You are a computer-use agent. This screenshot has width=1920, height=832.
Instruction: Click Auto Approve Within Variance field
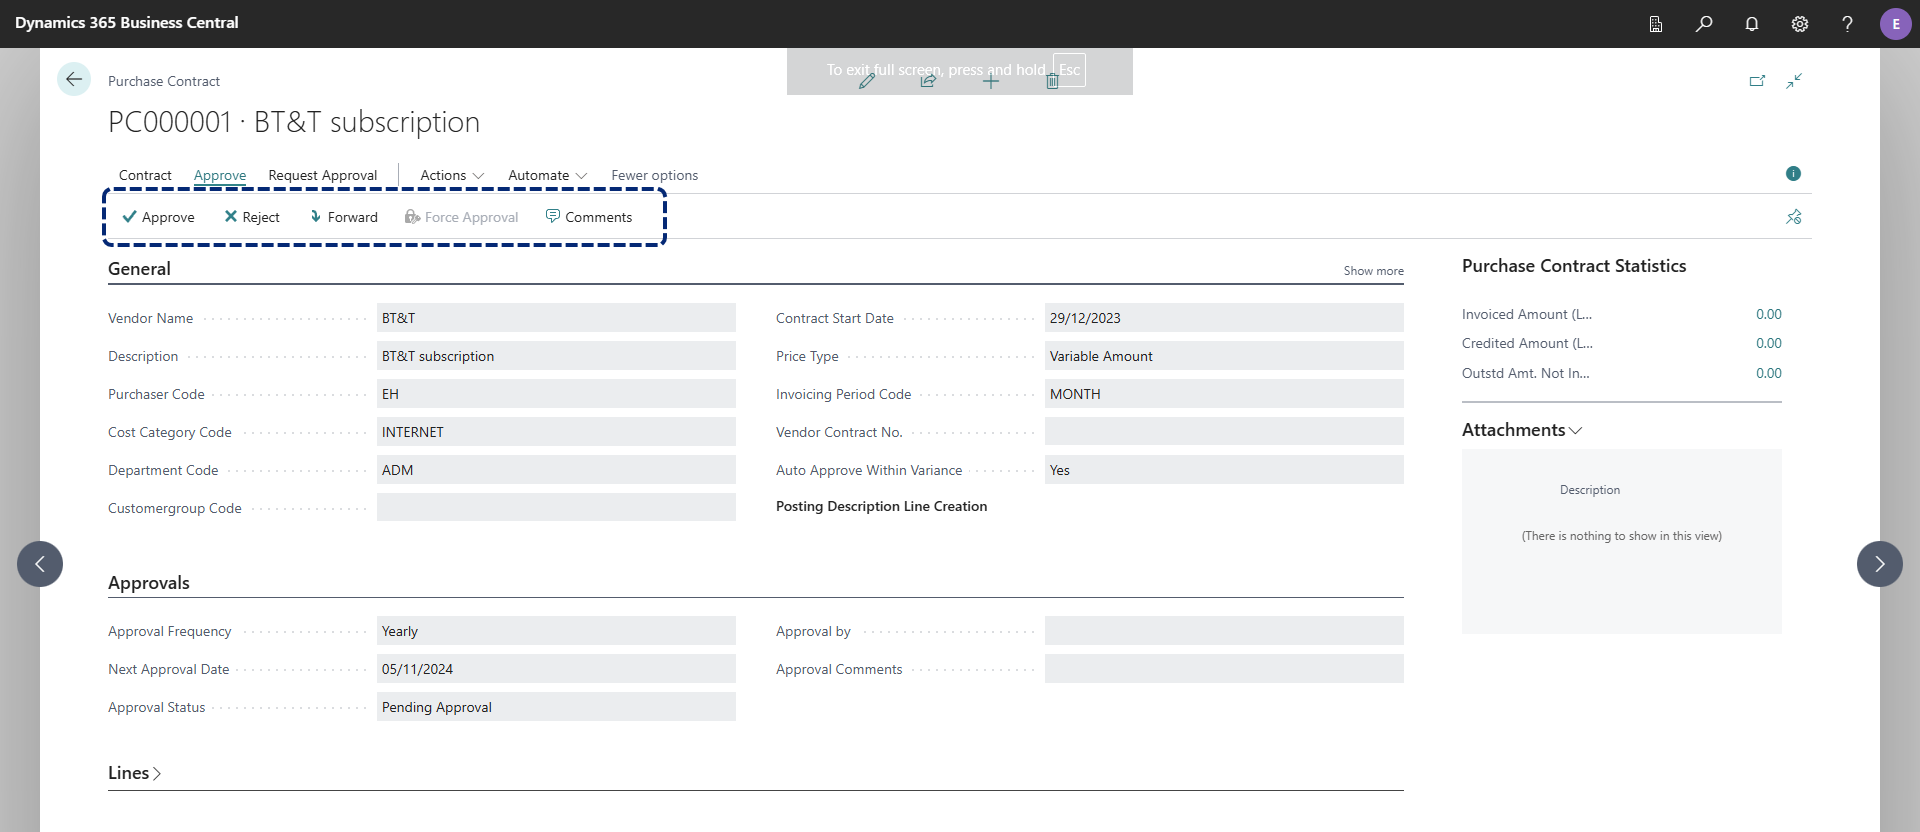(1224, 470)
